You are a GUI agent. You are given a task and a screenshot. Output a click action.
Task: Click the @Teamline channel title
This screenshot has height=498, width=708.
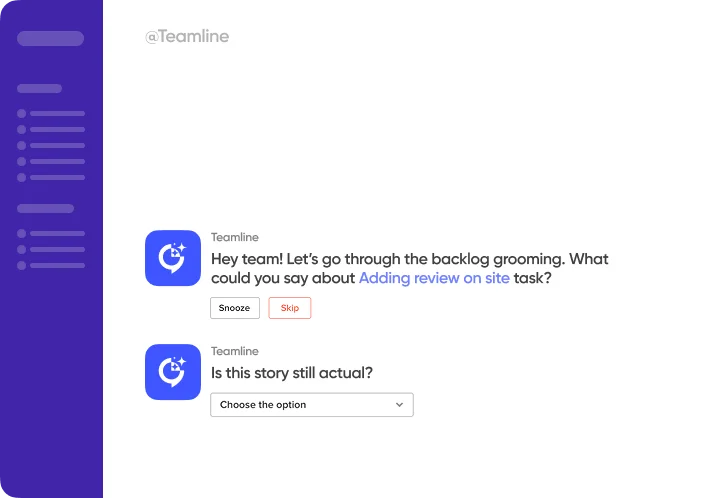187,37
